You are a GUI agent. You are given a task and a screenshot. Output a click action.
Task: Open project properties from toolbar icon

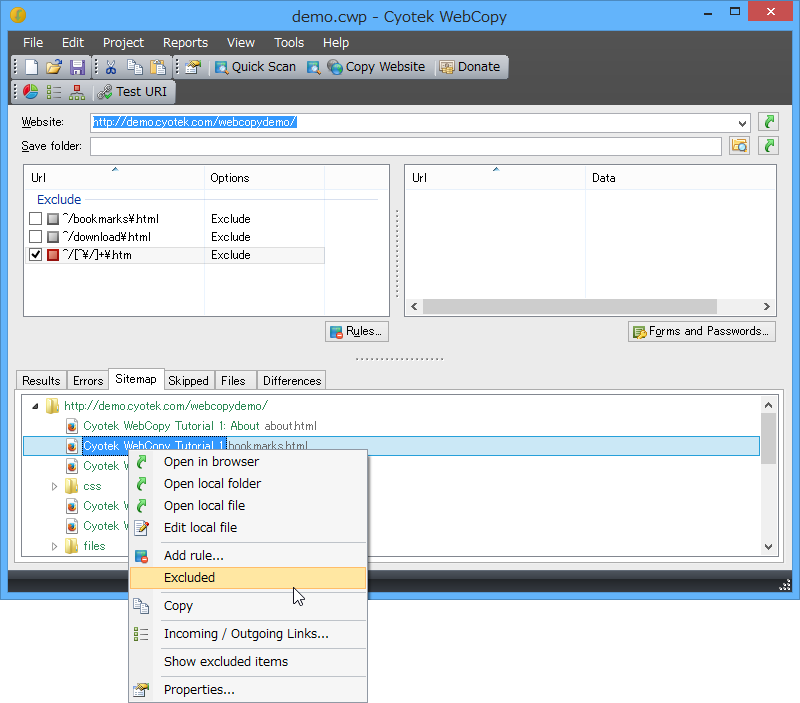pyautogui.click(x=193, y=67)
